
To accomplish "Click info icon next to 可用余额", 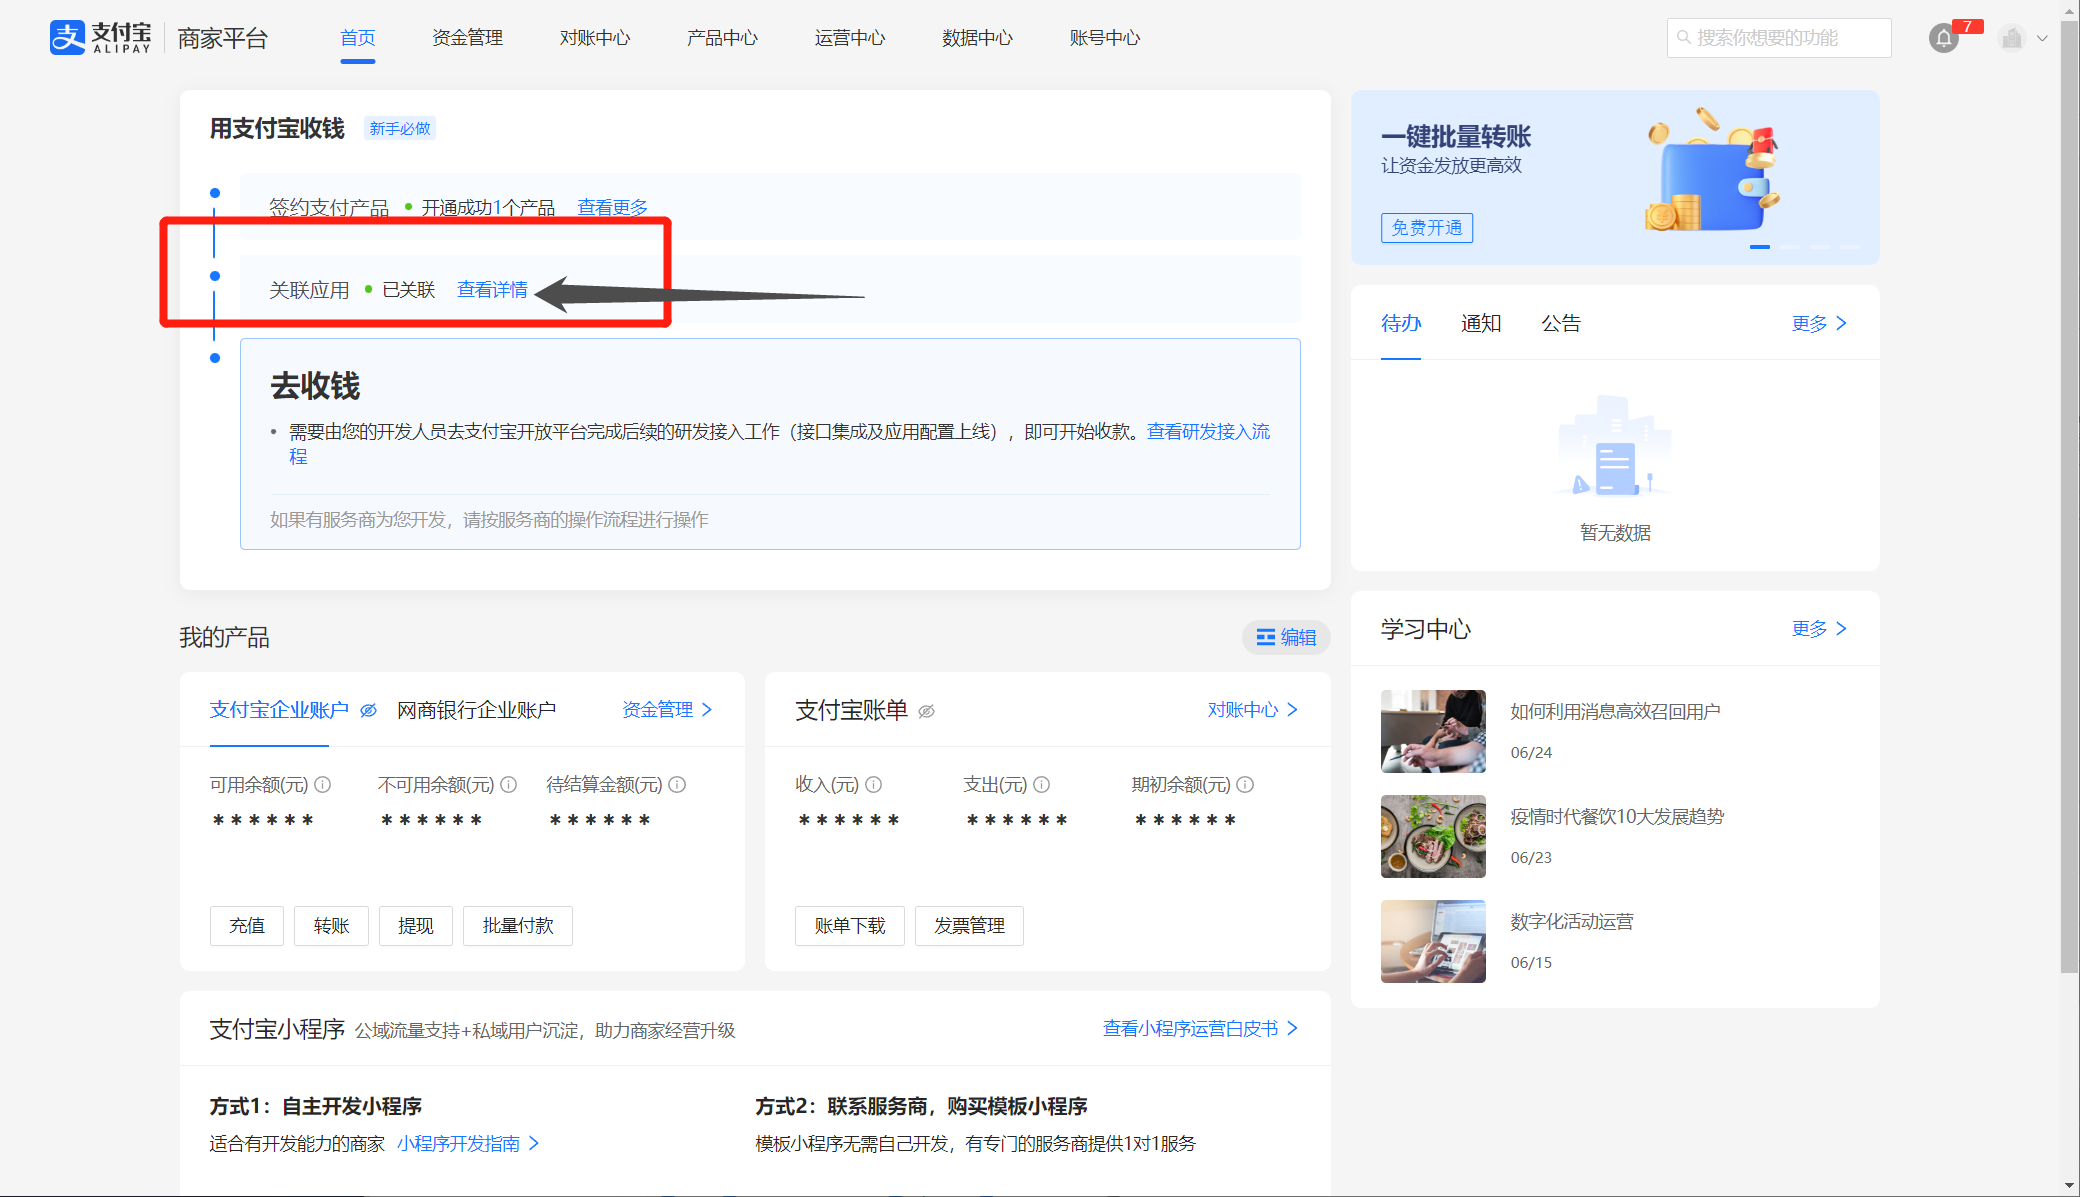I will pos(323,785).
